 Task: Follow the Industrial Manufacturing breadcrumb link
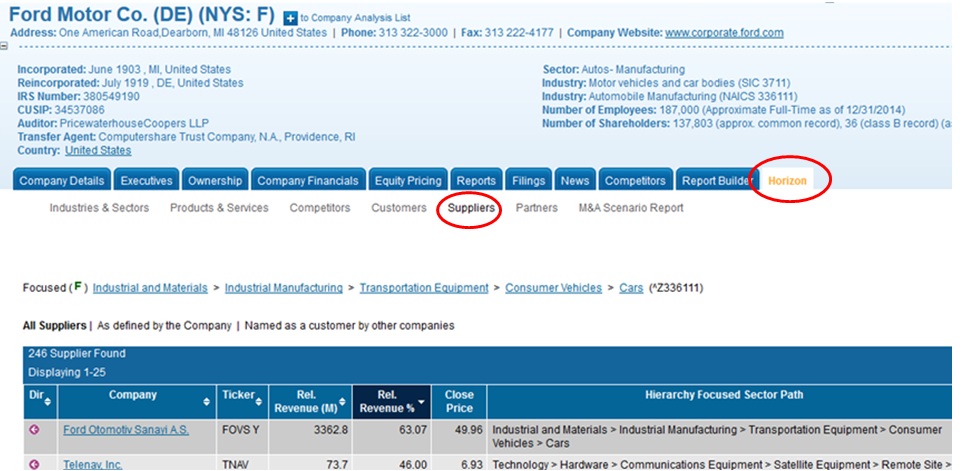(x=284, y=288)
